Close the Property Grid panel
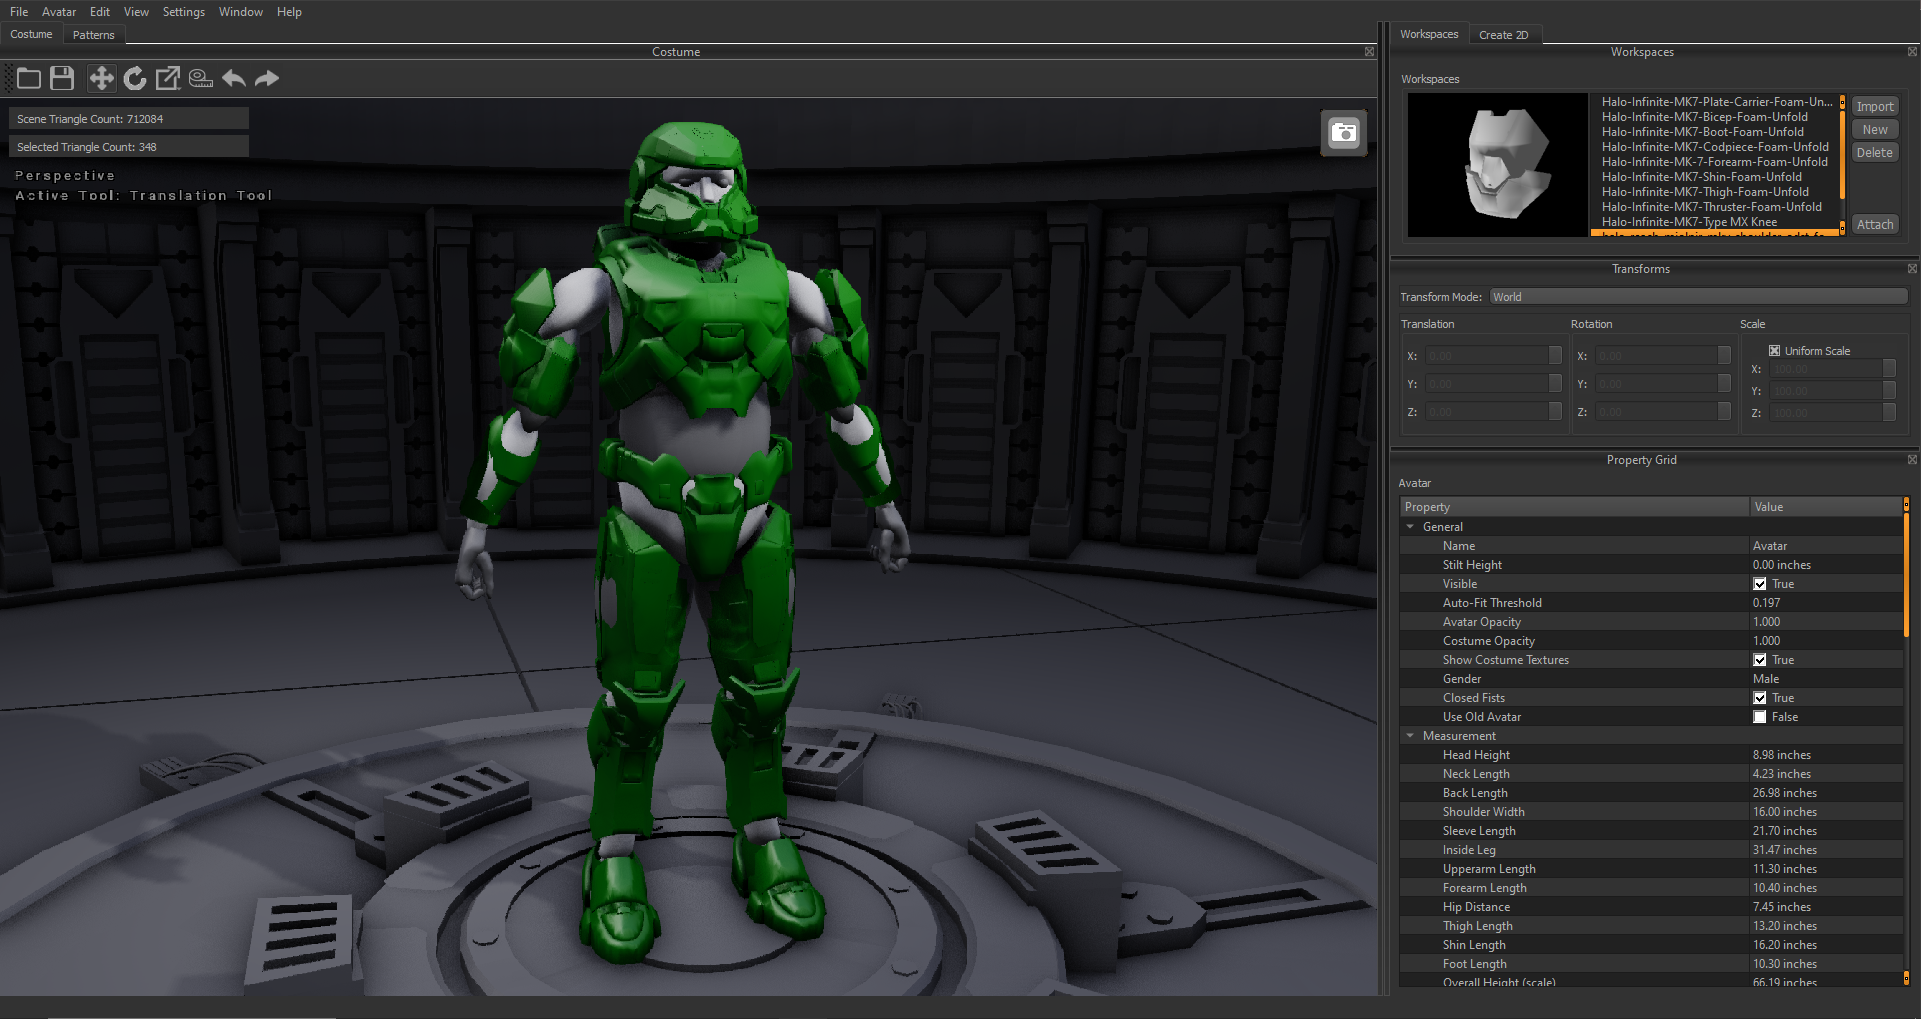The height and width of the screenshot is (1019, 1921). point(1912,460)
